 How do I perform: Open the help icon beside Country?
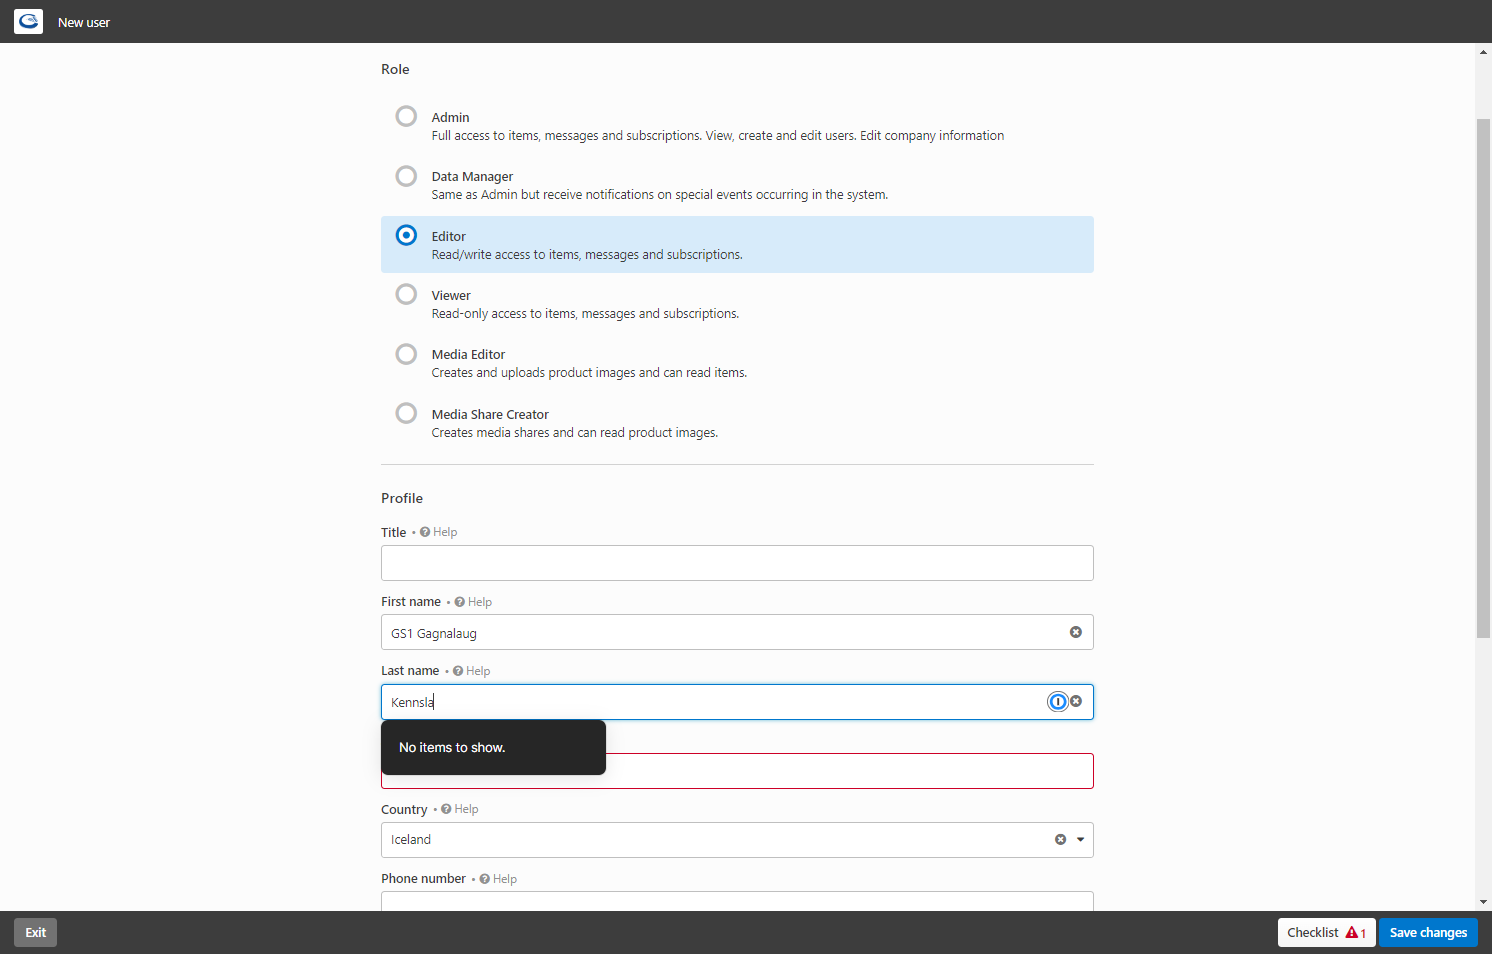(446, 809)
